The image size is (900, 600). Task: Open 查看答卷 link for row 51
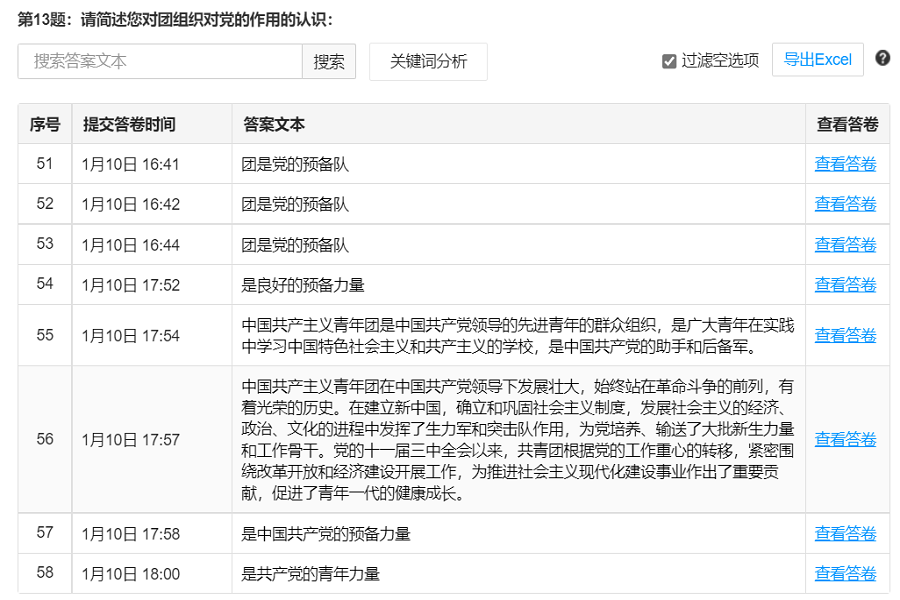(x=845, y=164)
